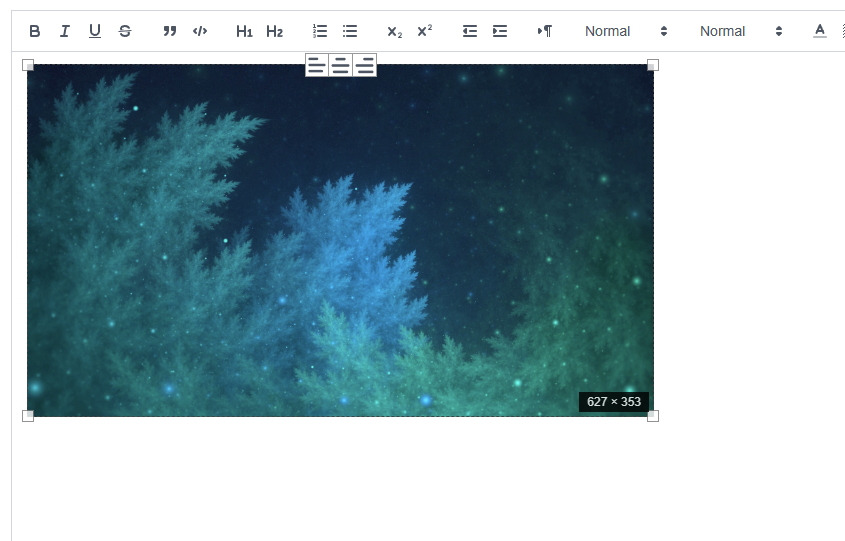Apply strikethrough formatting
The image size is (845, 541).
[x=125, y=31]
